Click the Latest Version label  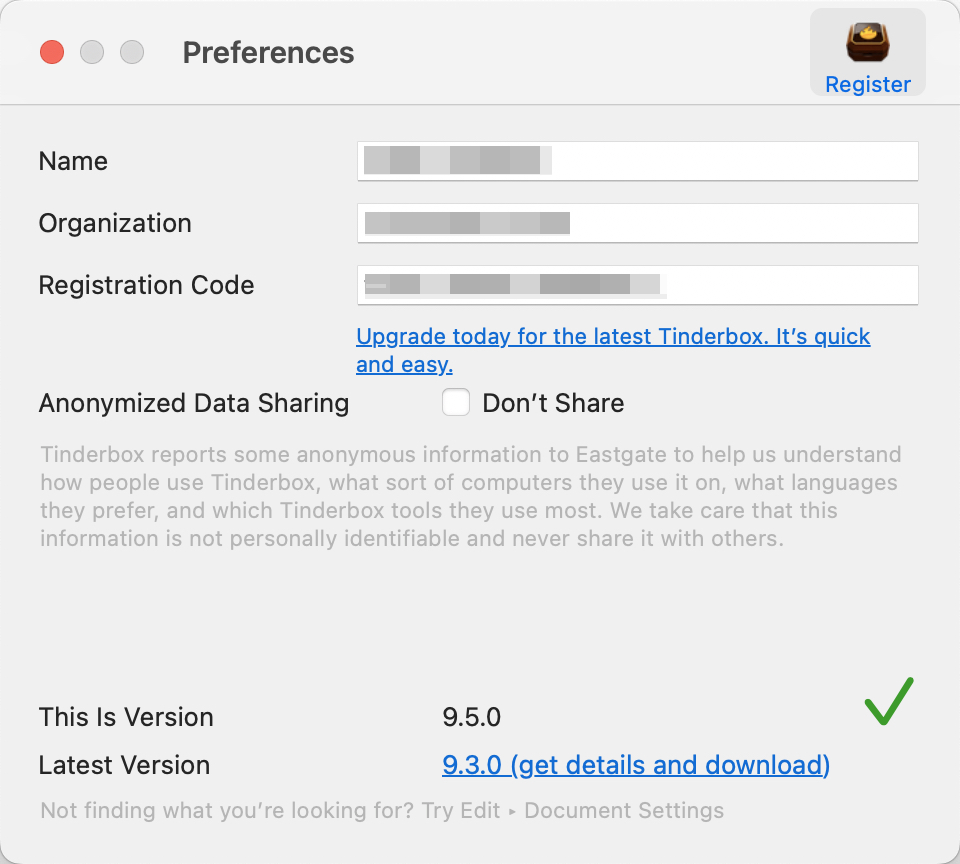[124, 765]
